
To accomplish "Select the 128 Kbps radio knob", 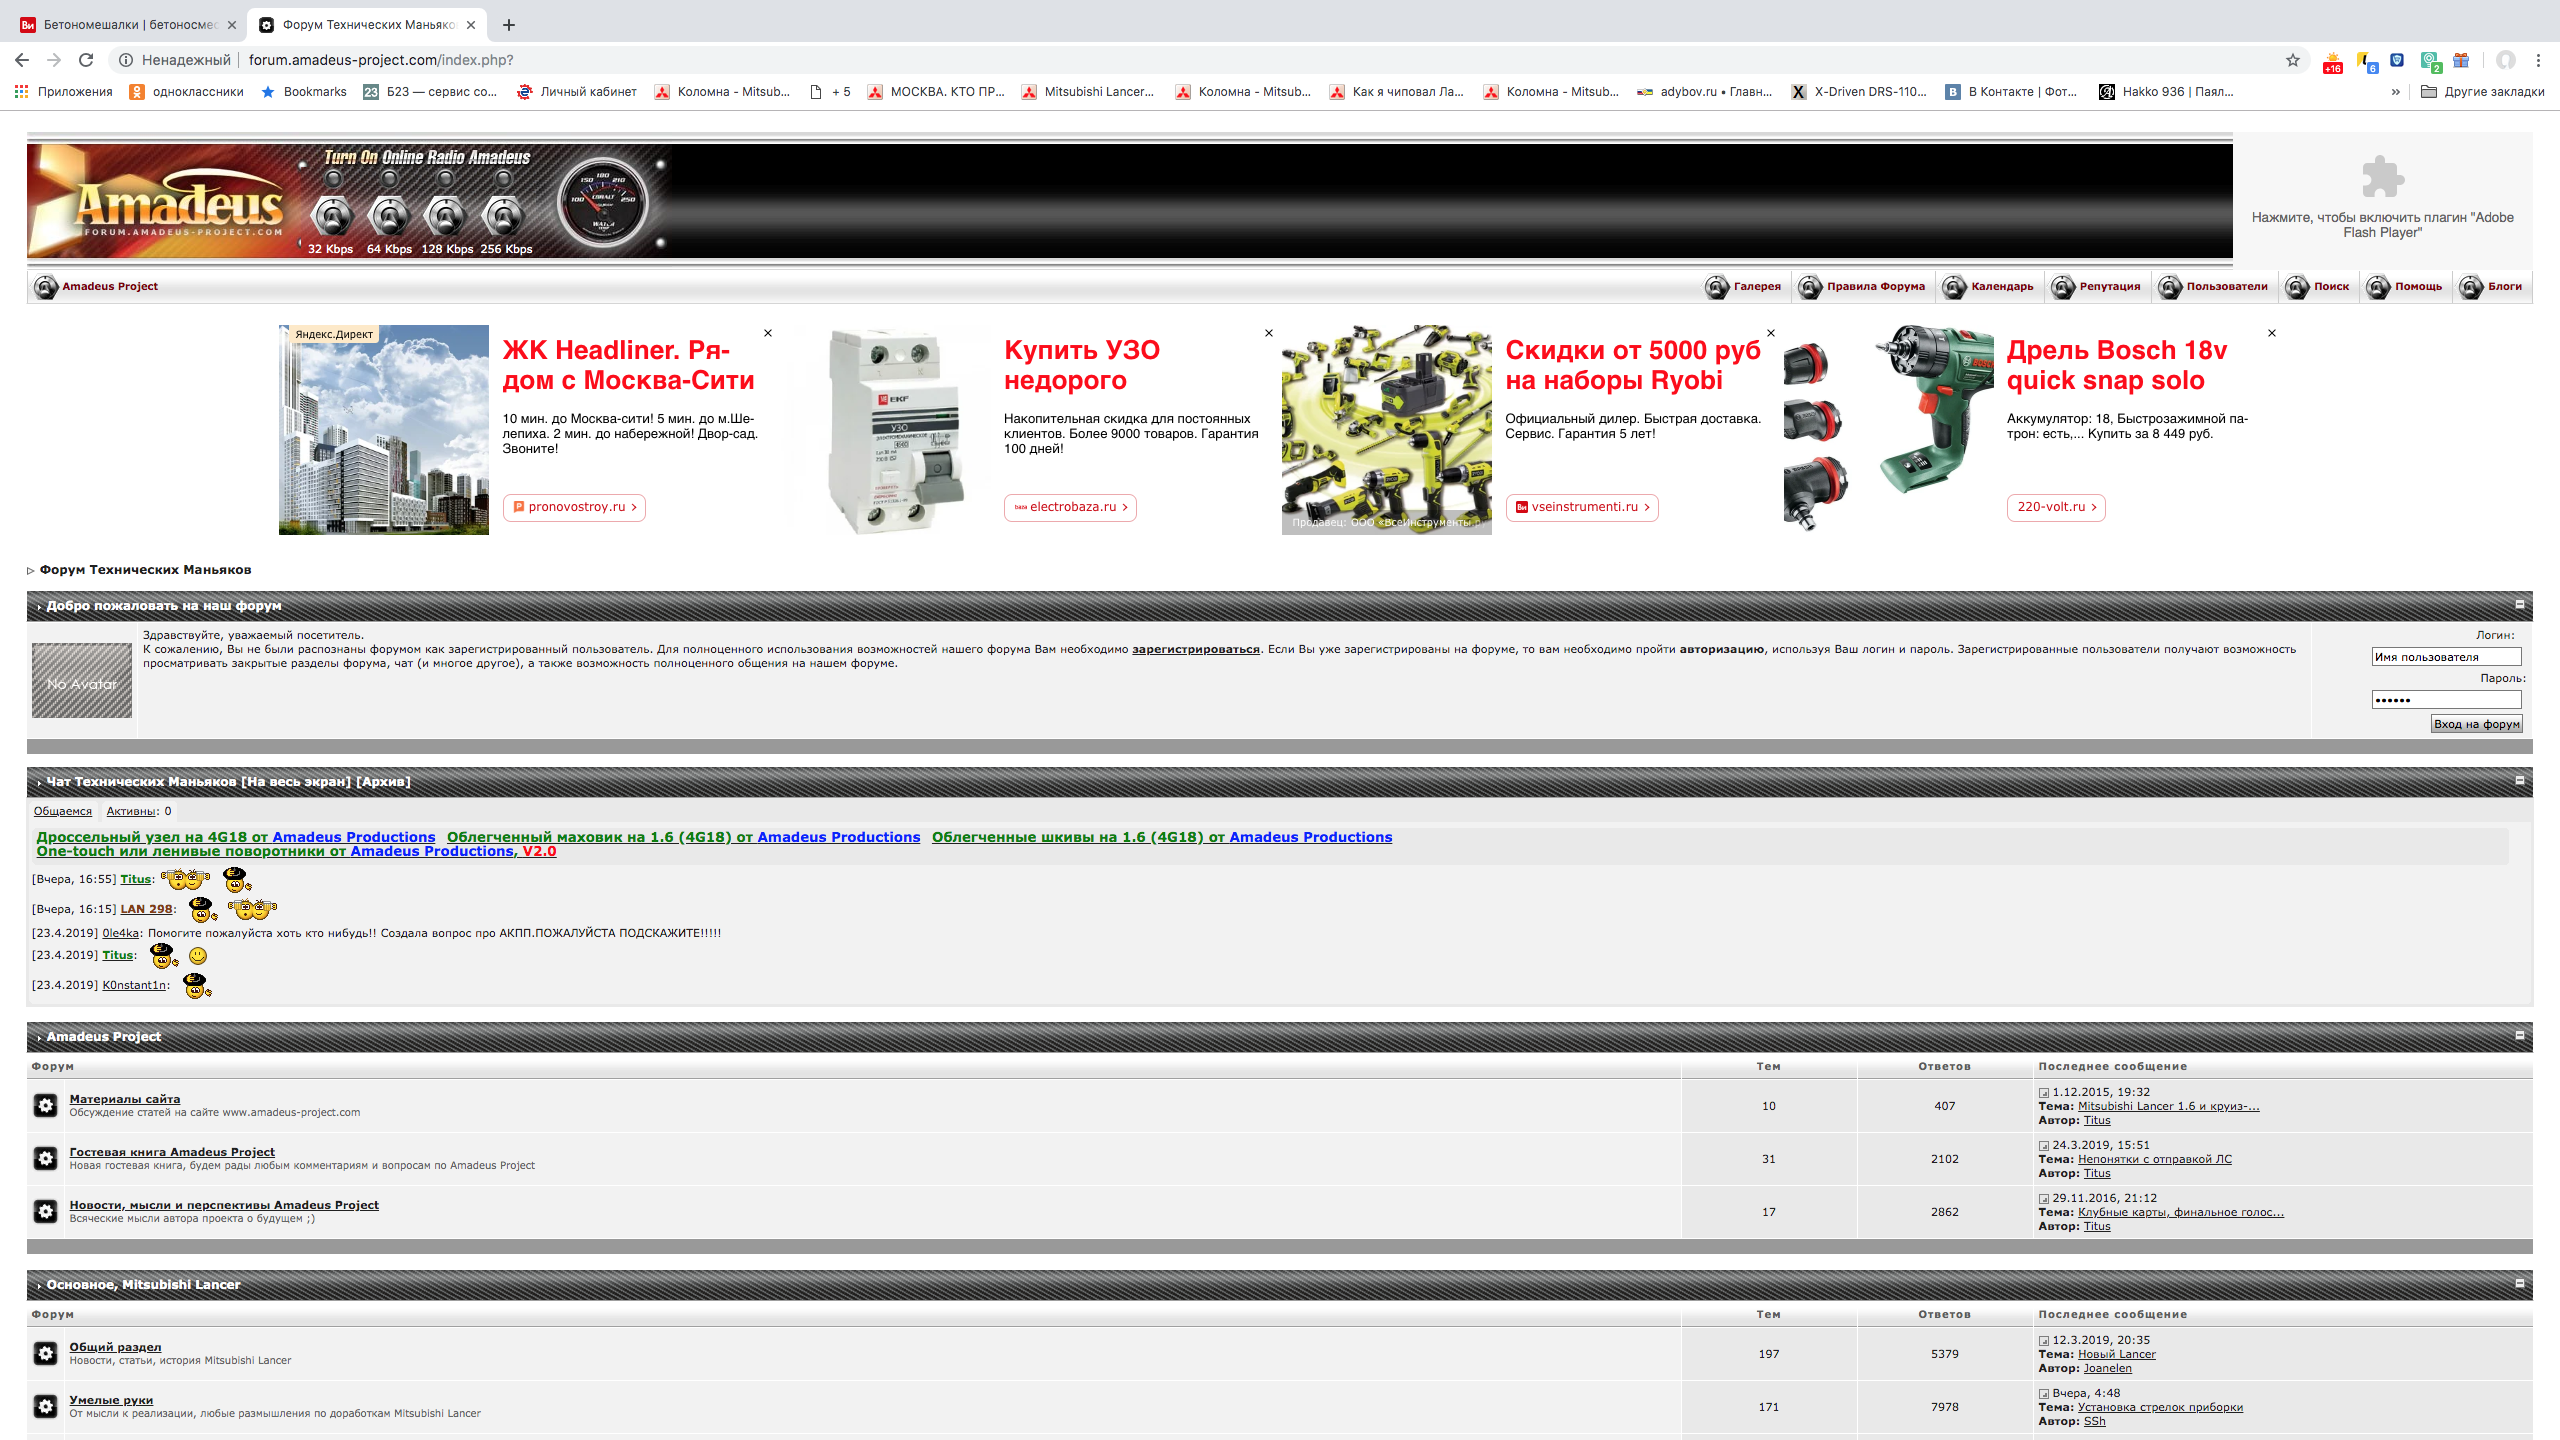I will pos(446,215).
